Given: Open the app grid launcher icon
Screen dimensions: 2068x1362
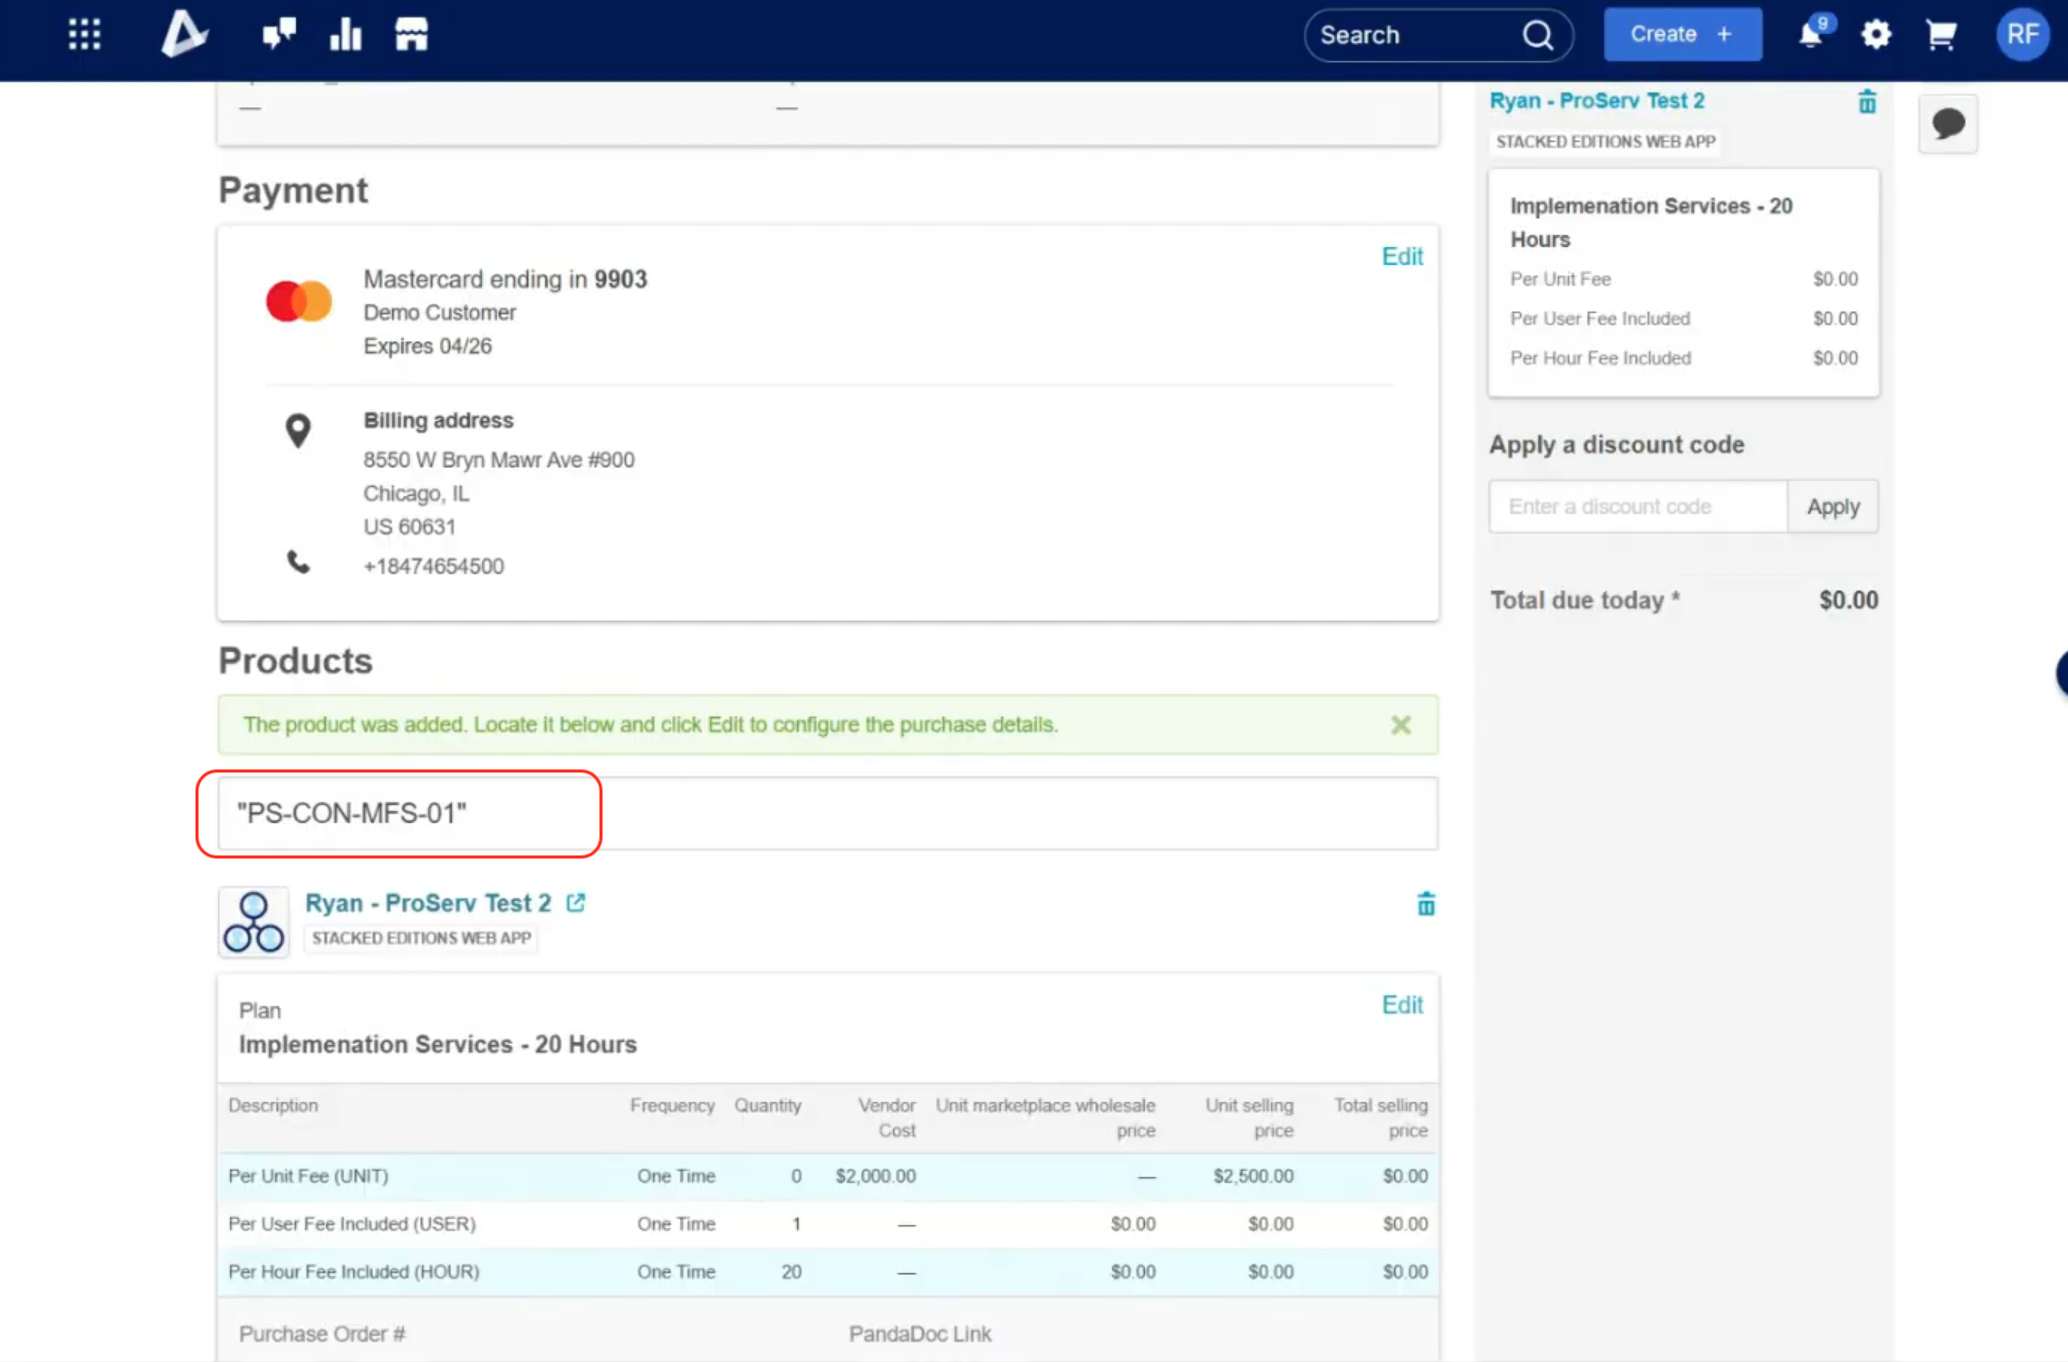Looking at the screenshot, I should pos(84,34).
